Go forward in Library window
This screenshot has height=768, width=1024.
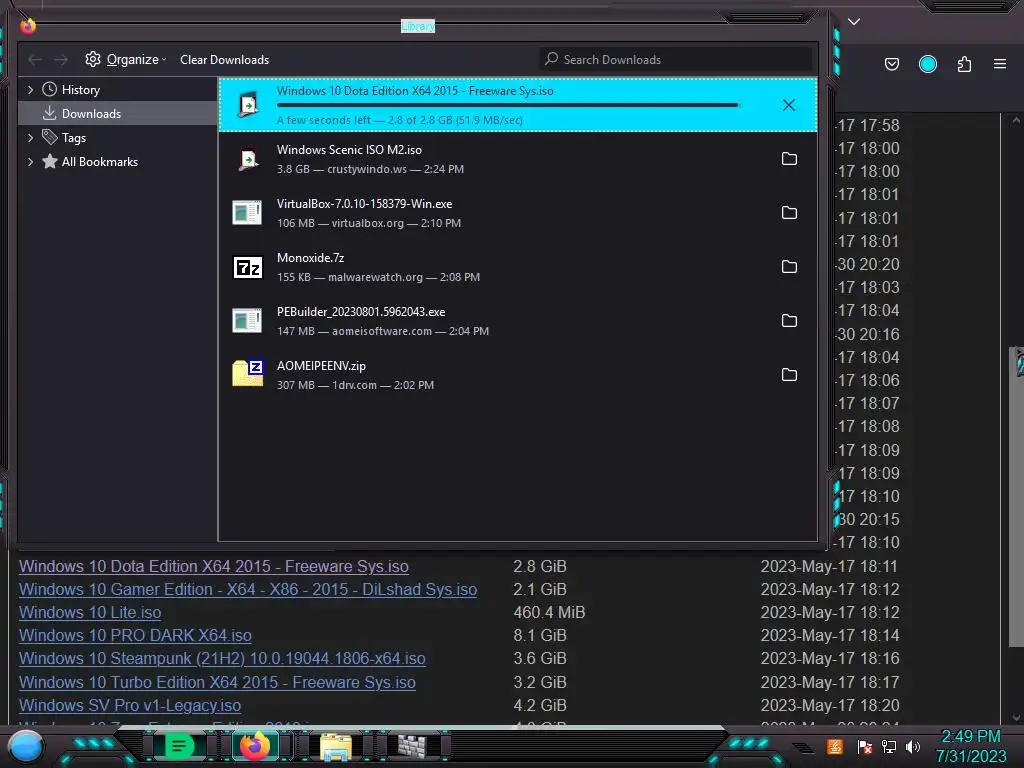pyautogui.click(x=61, y=60)
